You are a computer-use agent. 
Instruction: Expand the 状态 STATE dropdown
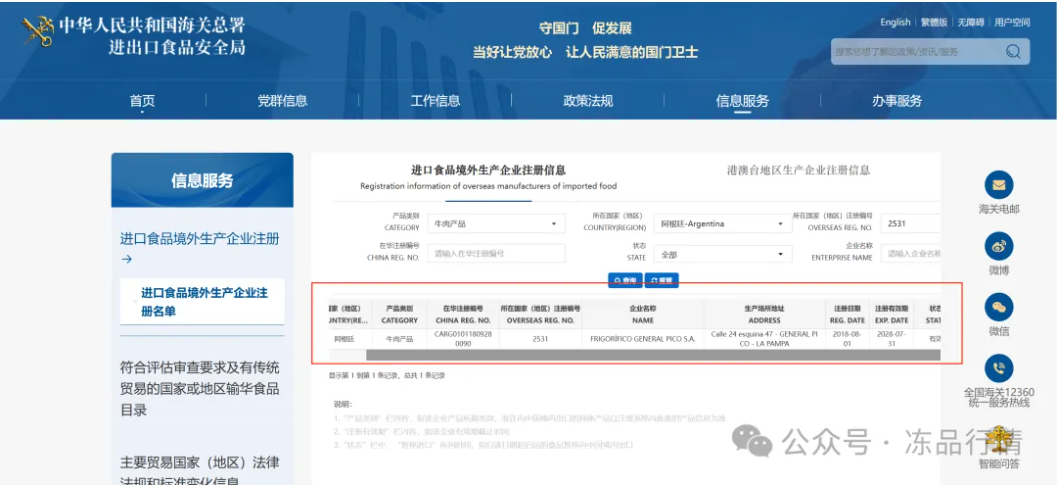721,255
